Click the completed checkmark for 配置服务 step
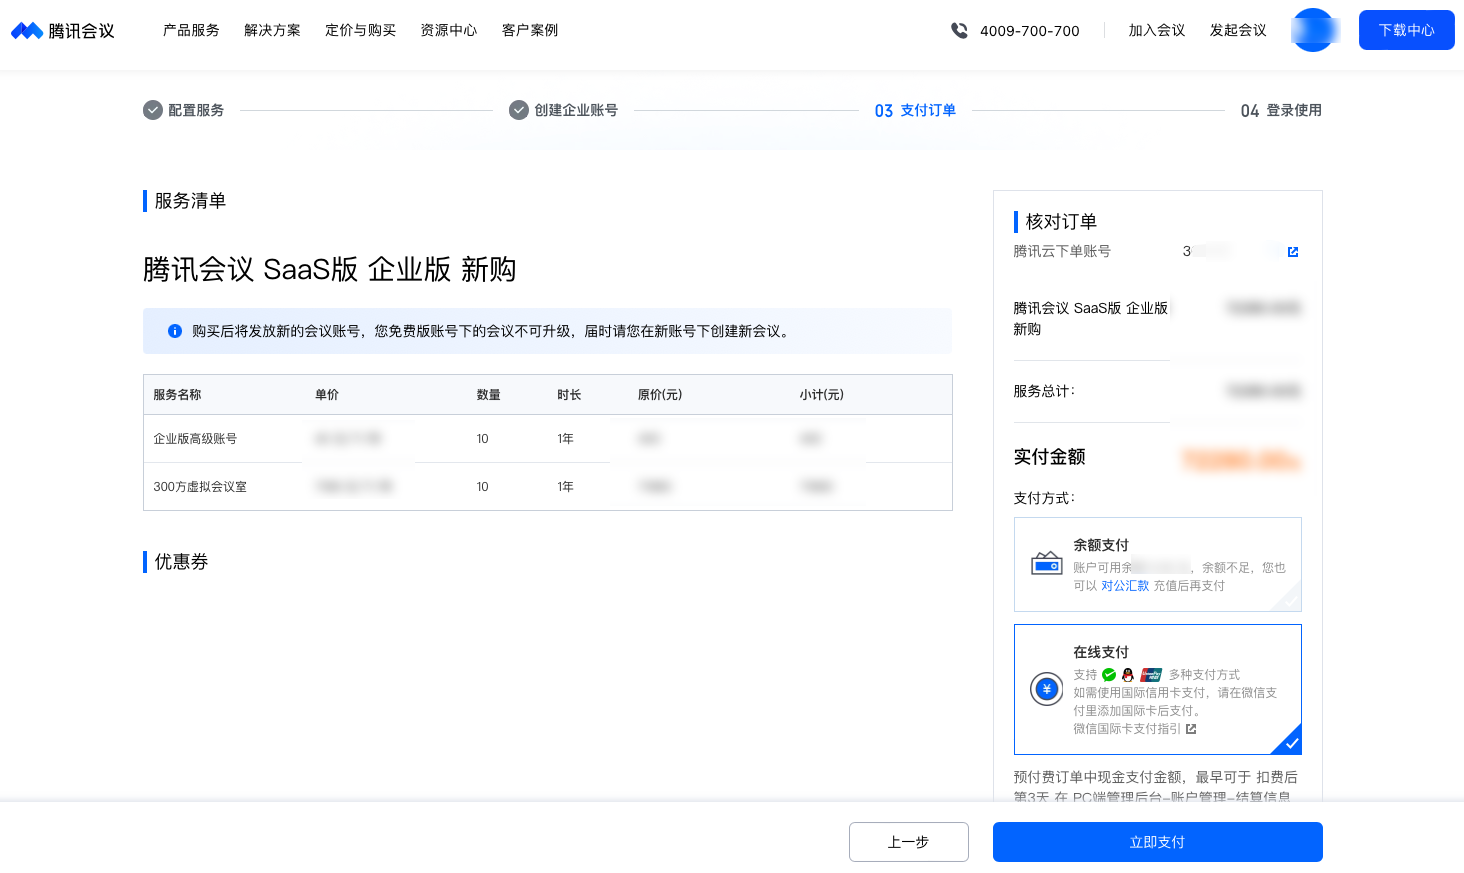This screenshot has height=873, width=1464. (153, 110)
